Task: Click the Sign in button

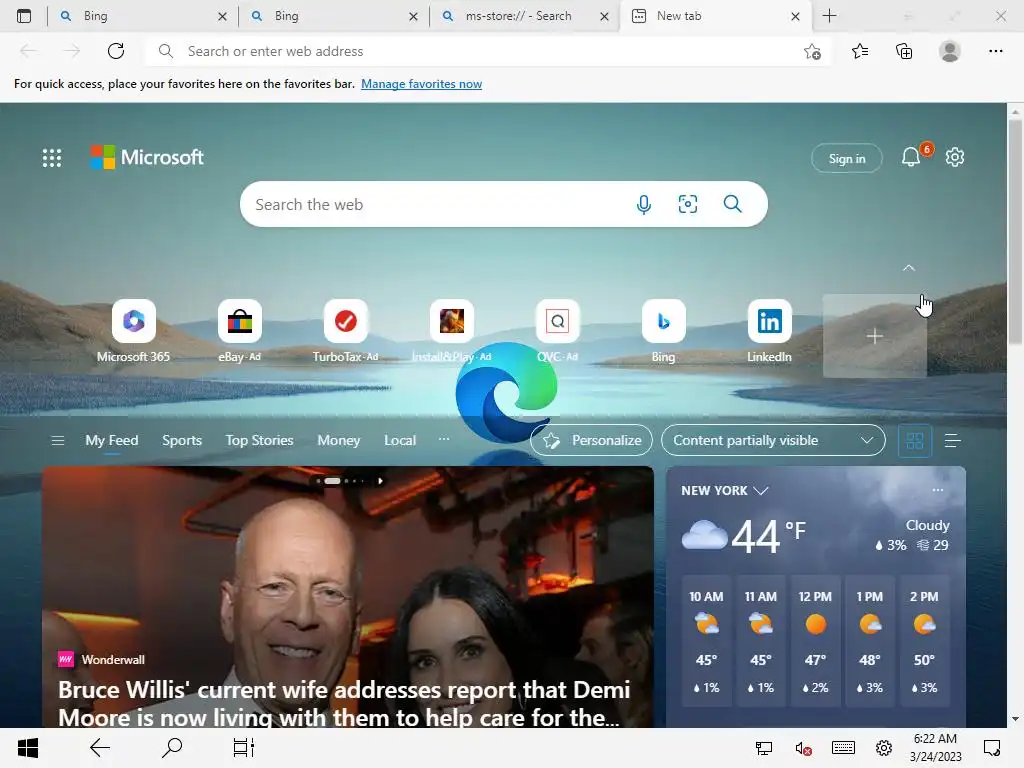Action: 847,158
